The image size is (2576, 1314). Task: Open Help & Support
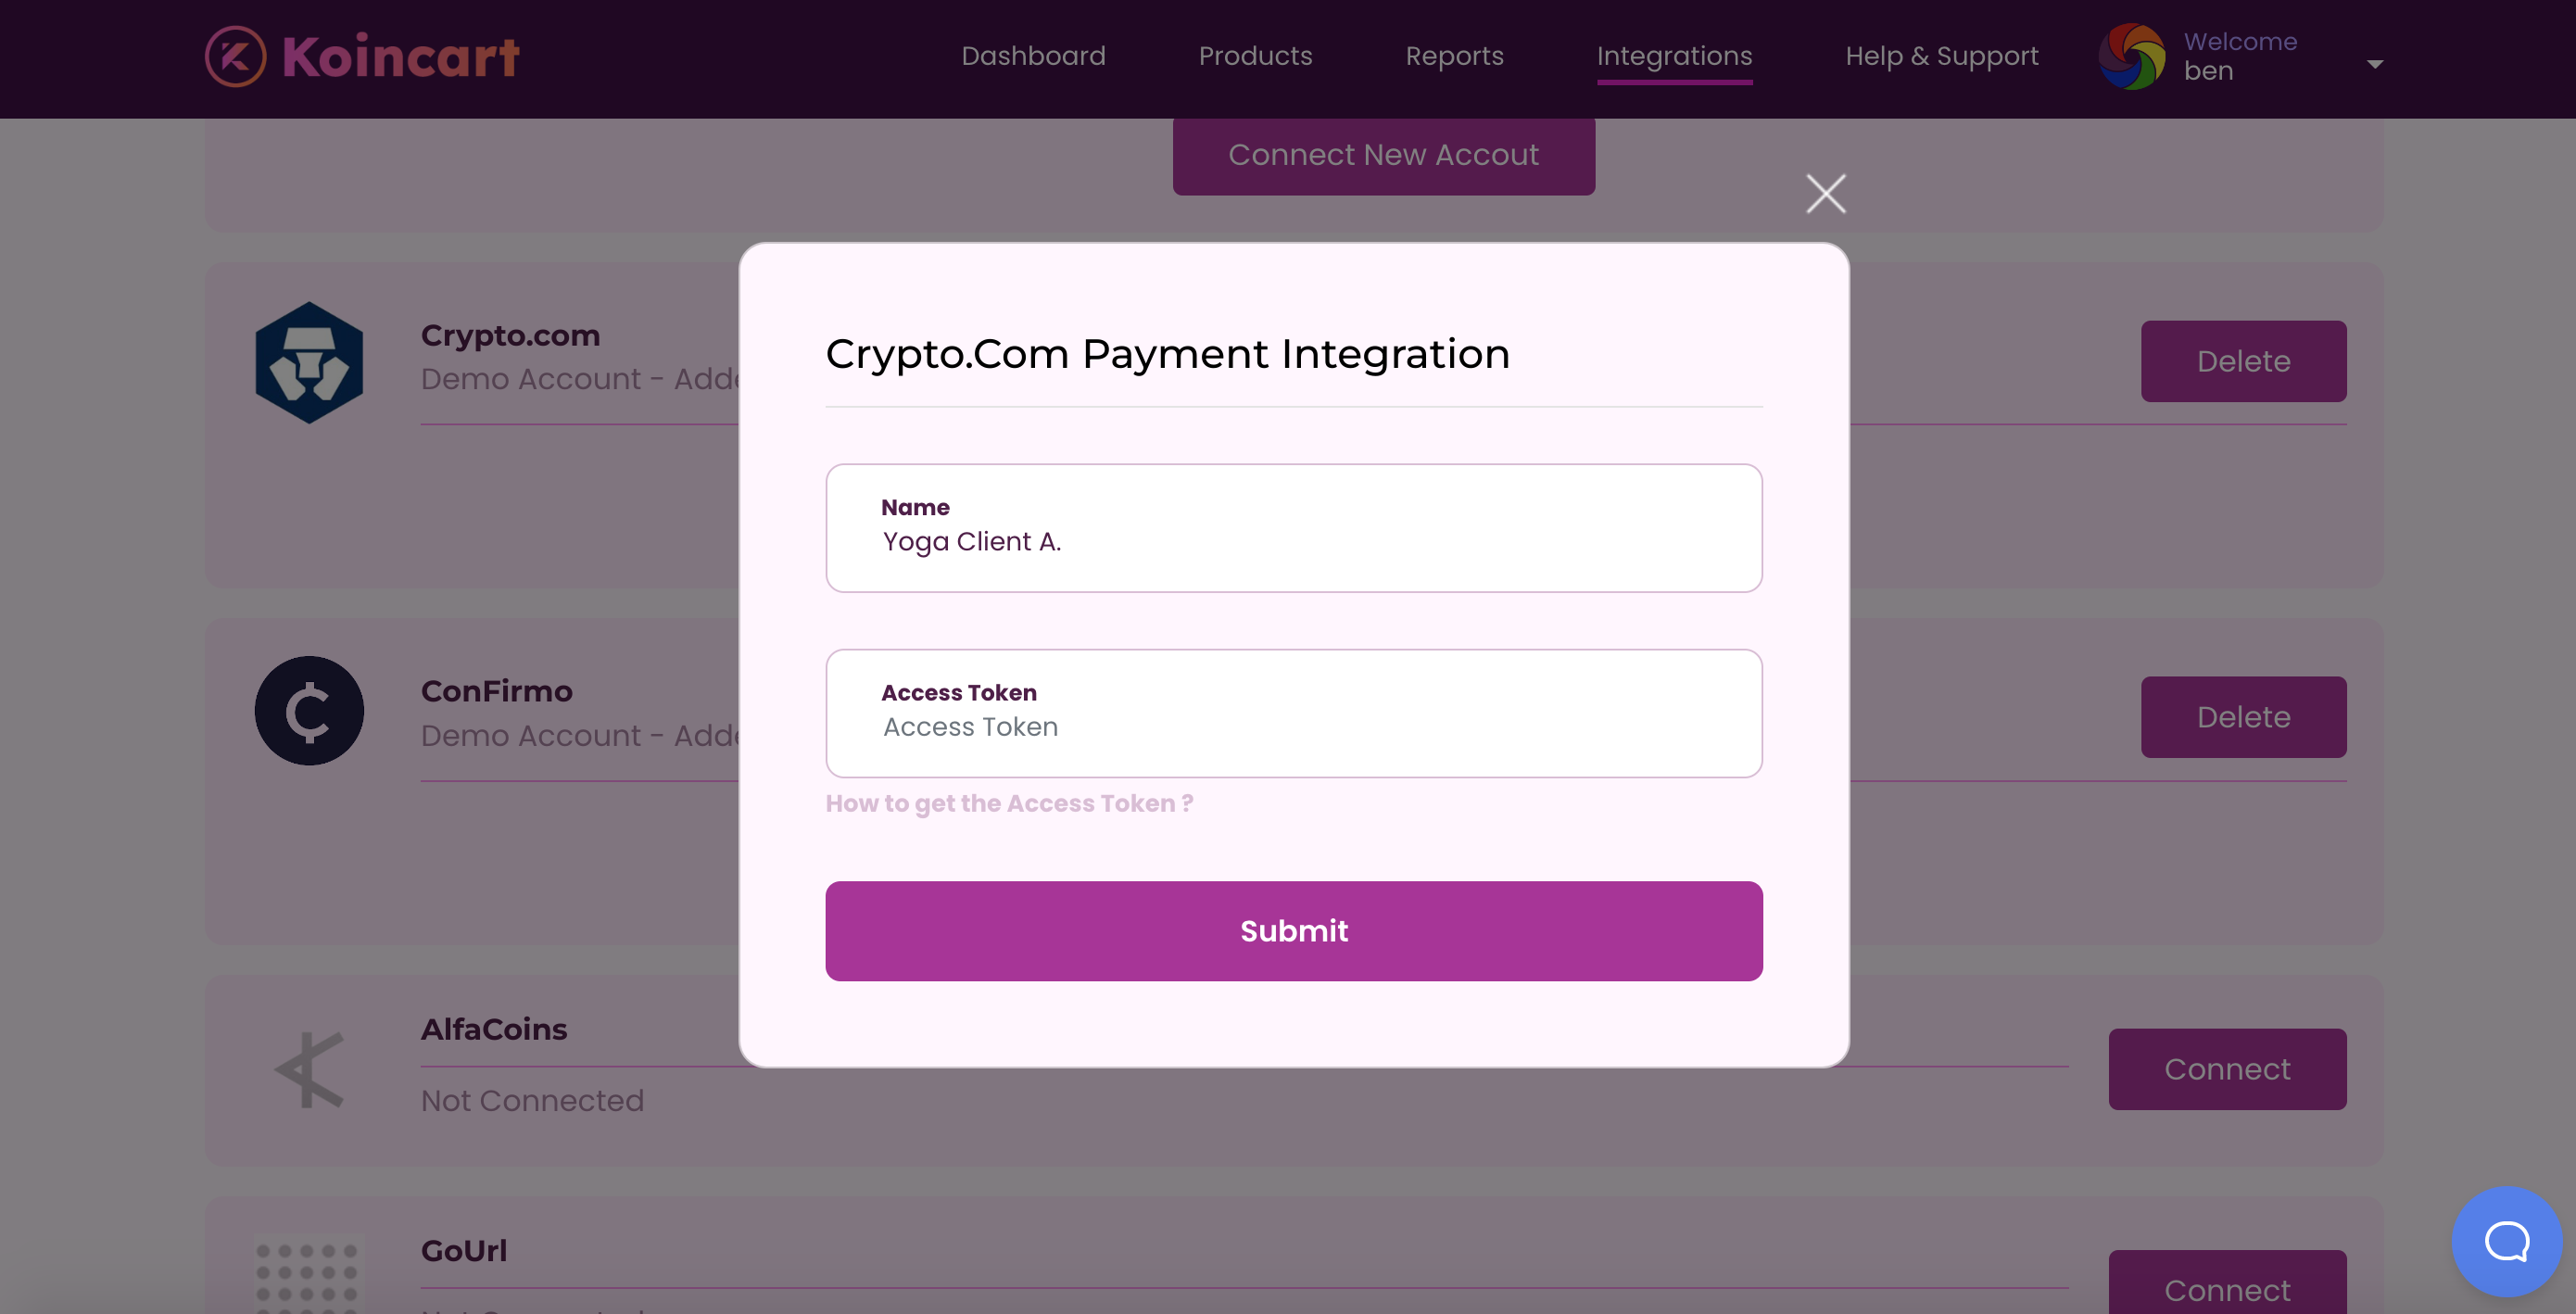(x=1941, y=56)
